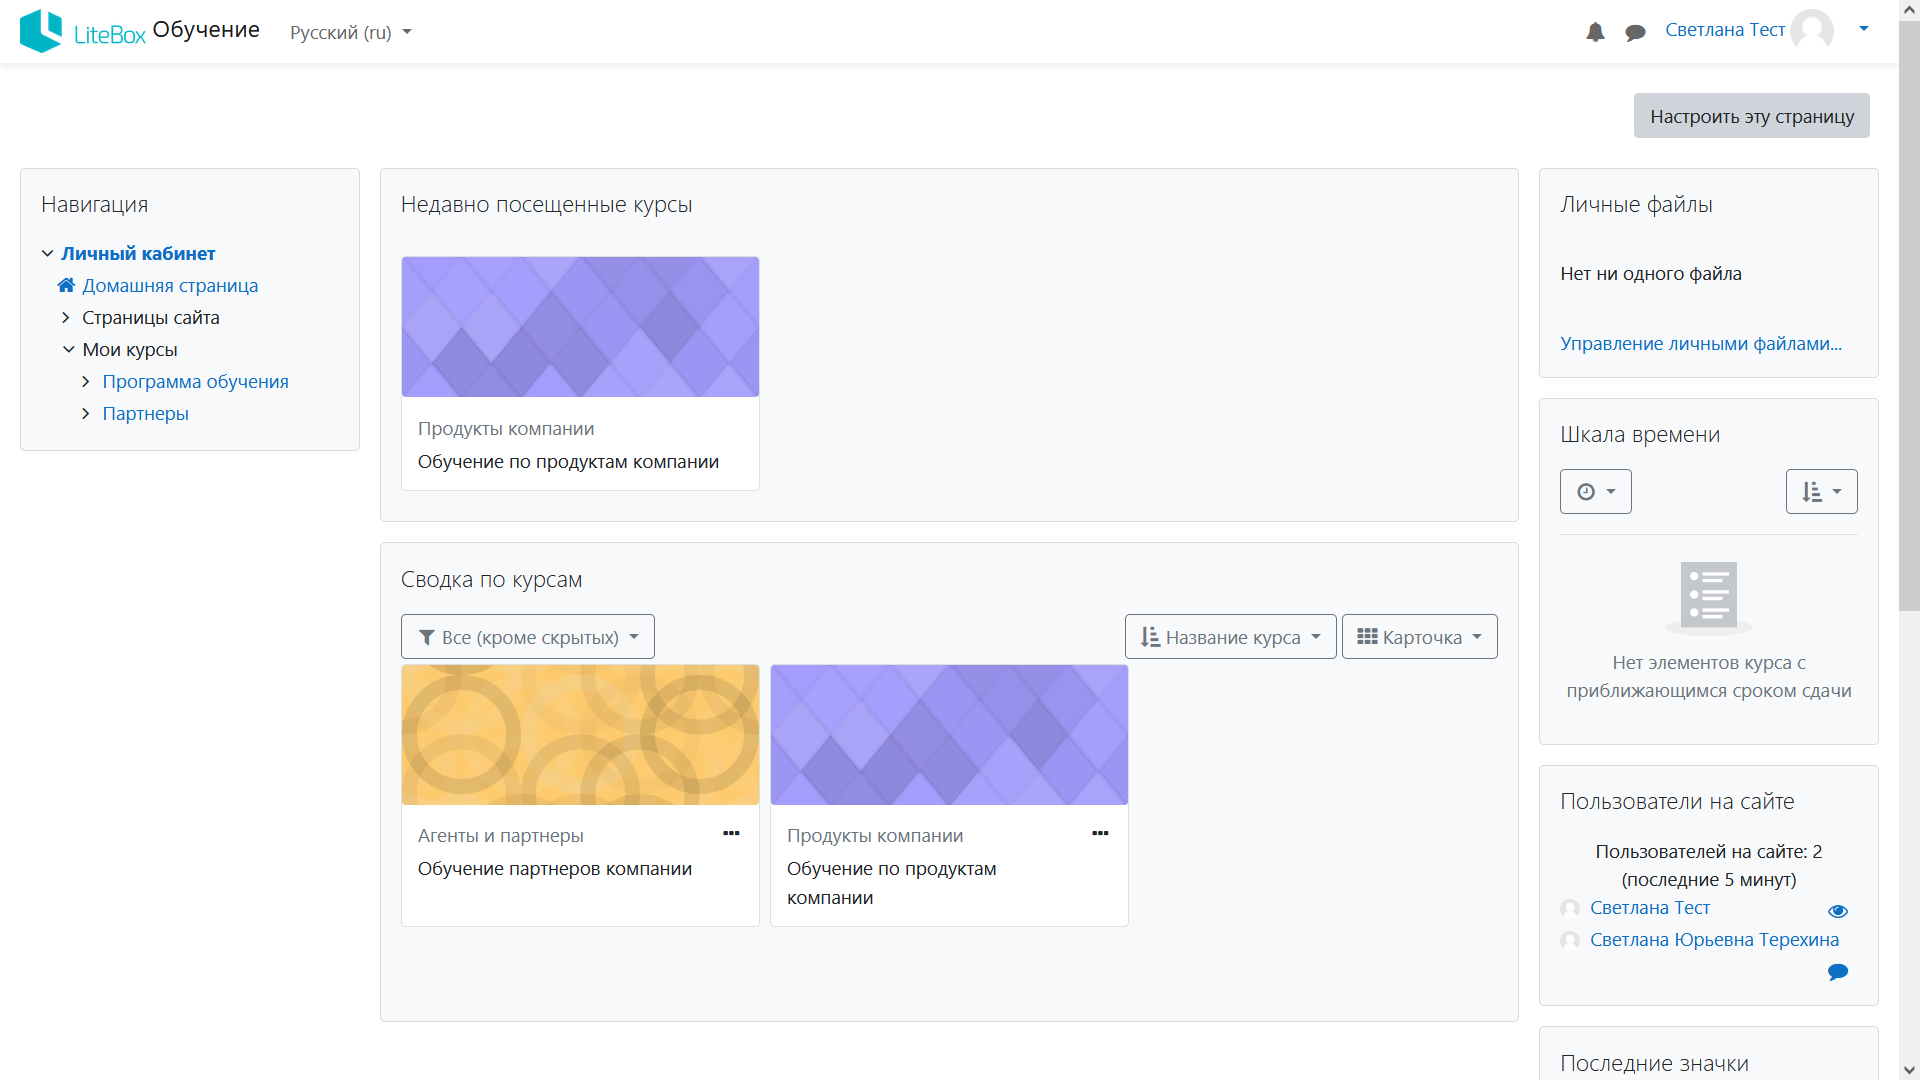Toggle online visibility eye icon

1838,911
